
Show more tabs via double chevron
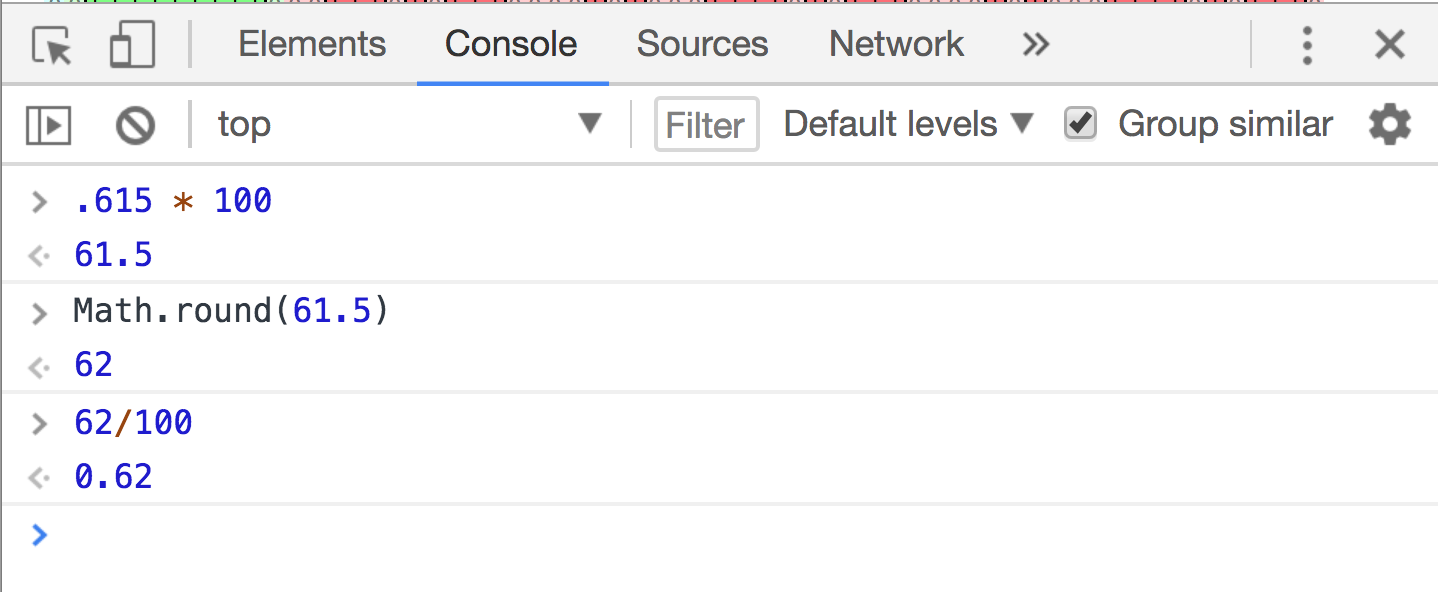coord(1036,44)
